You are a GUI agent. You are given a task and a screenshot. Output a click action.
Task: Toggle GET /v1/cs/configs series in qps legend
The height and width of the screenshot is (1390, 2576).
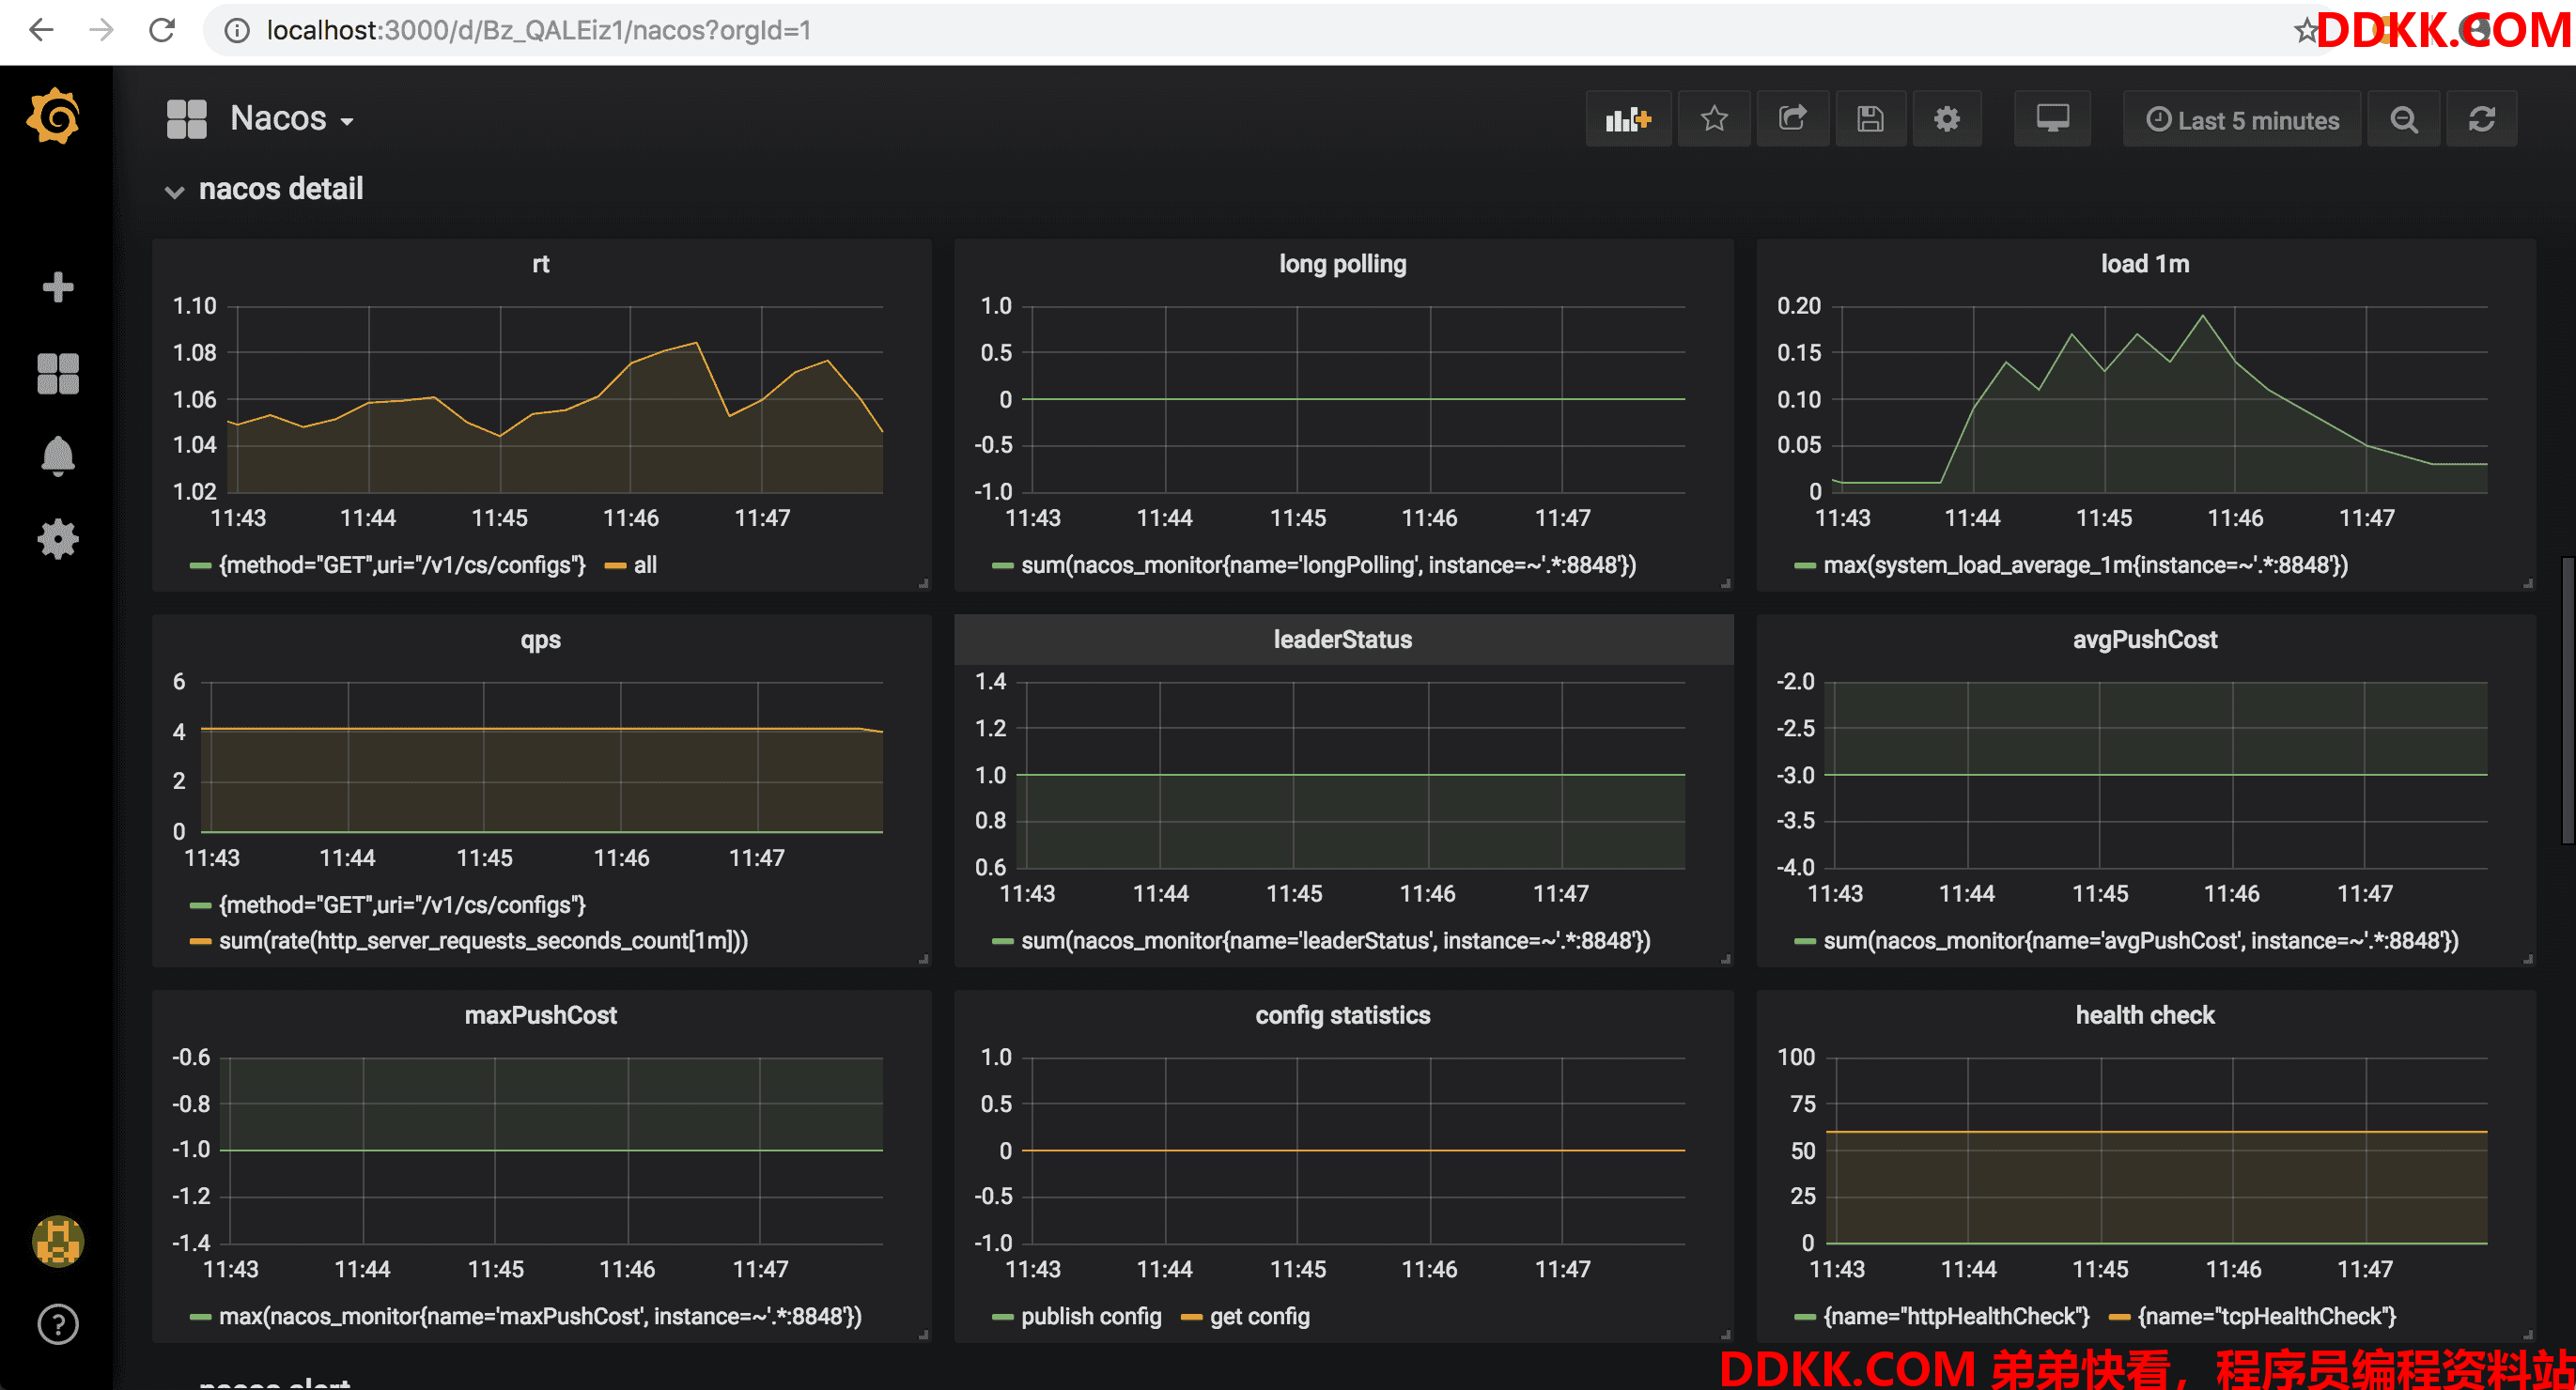(x=402, y=905)
